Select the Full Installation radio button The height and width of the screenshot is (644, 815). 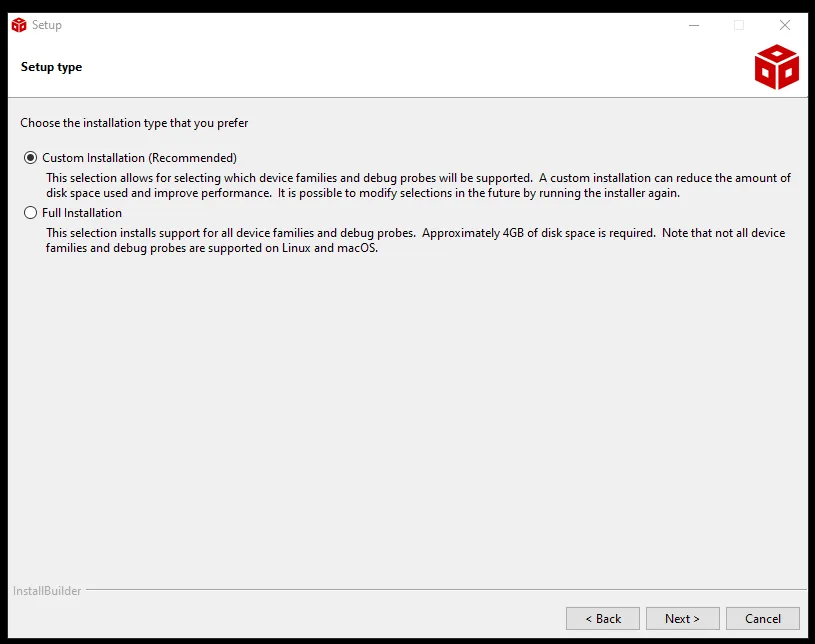(x=30, y=213)
